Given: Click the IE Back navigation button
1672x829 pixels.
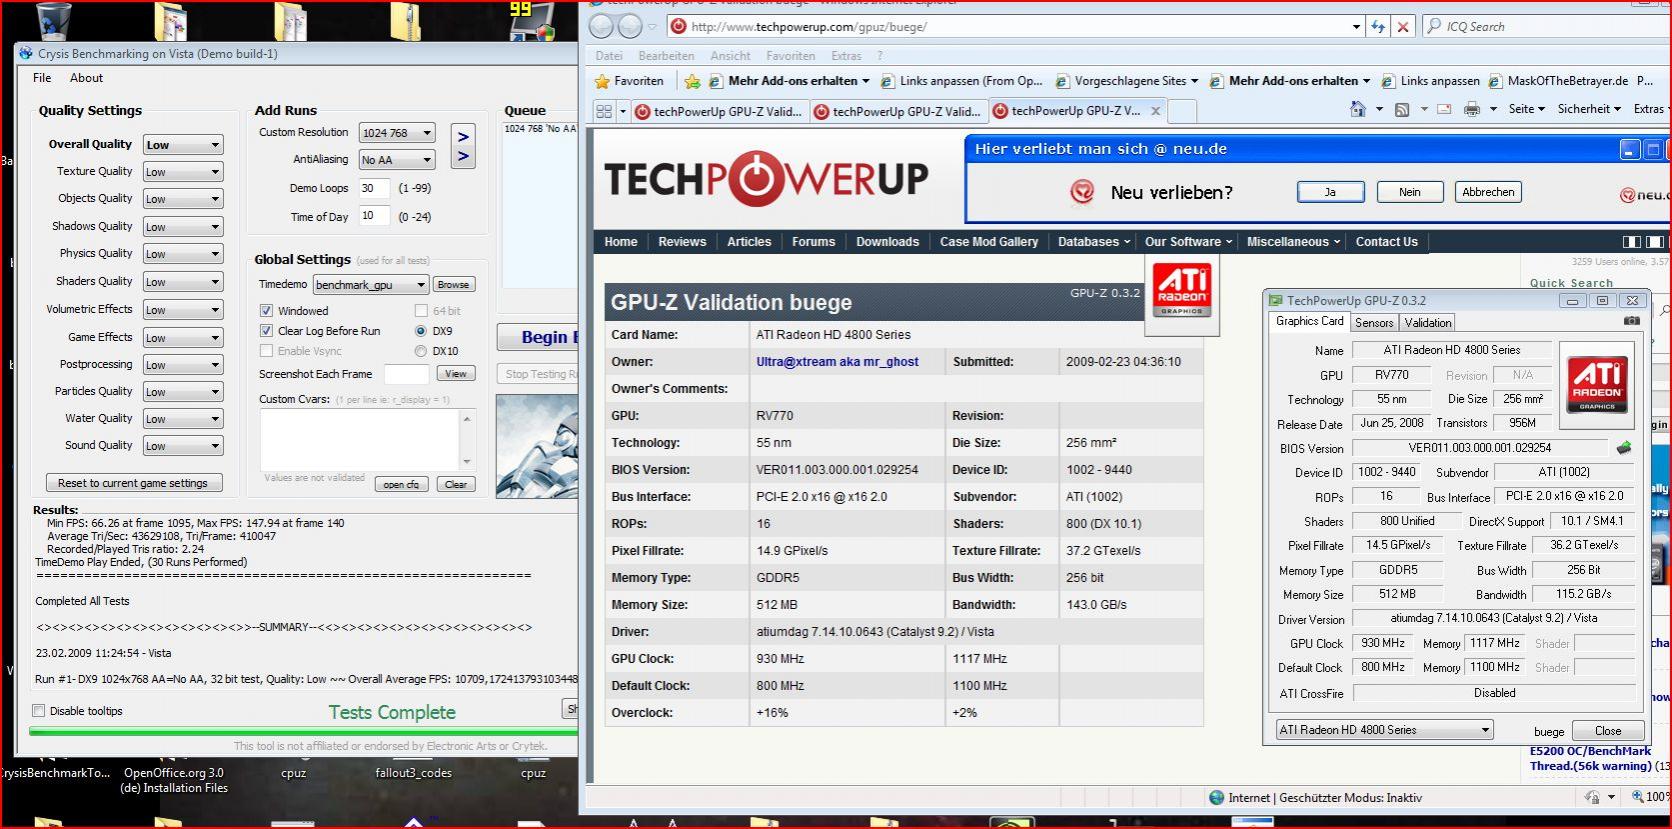Looking at the screenshot, I should pyautogui.click(x=602, y=27).
